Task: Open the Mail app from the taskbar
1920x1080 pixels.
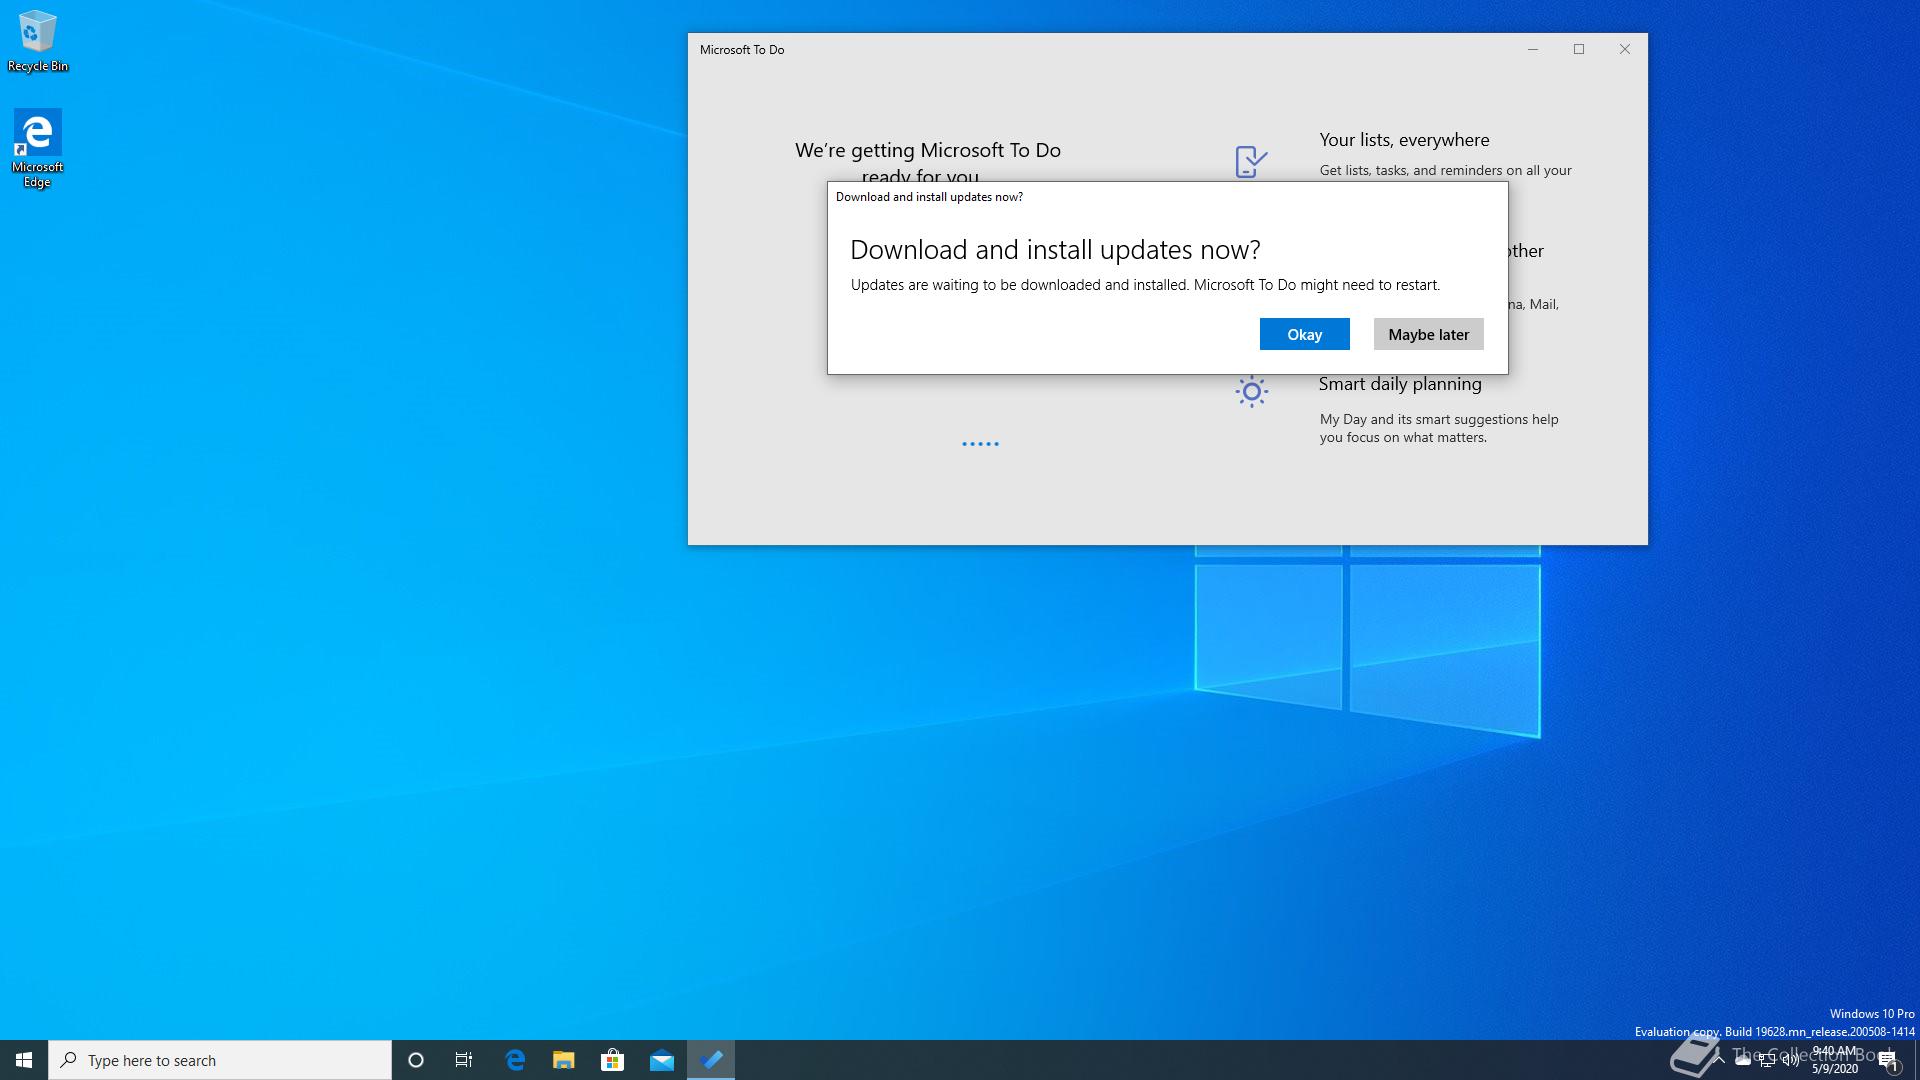Action: pos(662,1060)
